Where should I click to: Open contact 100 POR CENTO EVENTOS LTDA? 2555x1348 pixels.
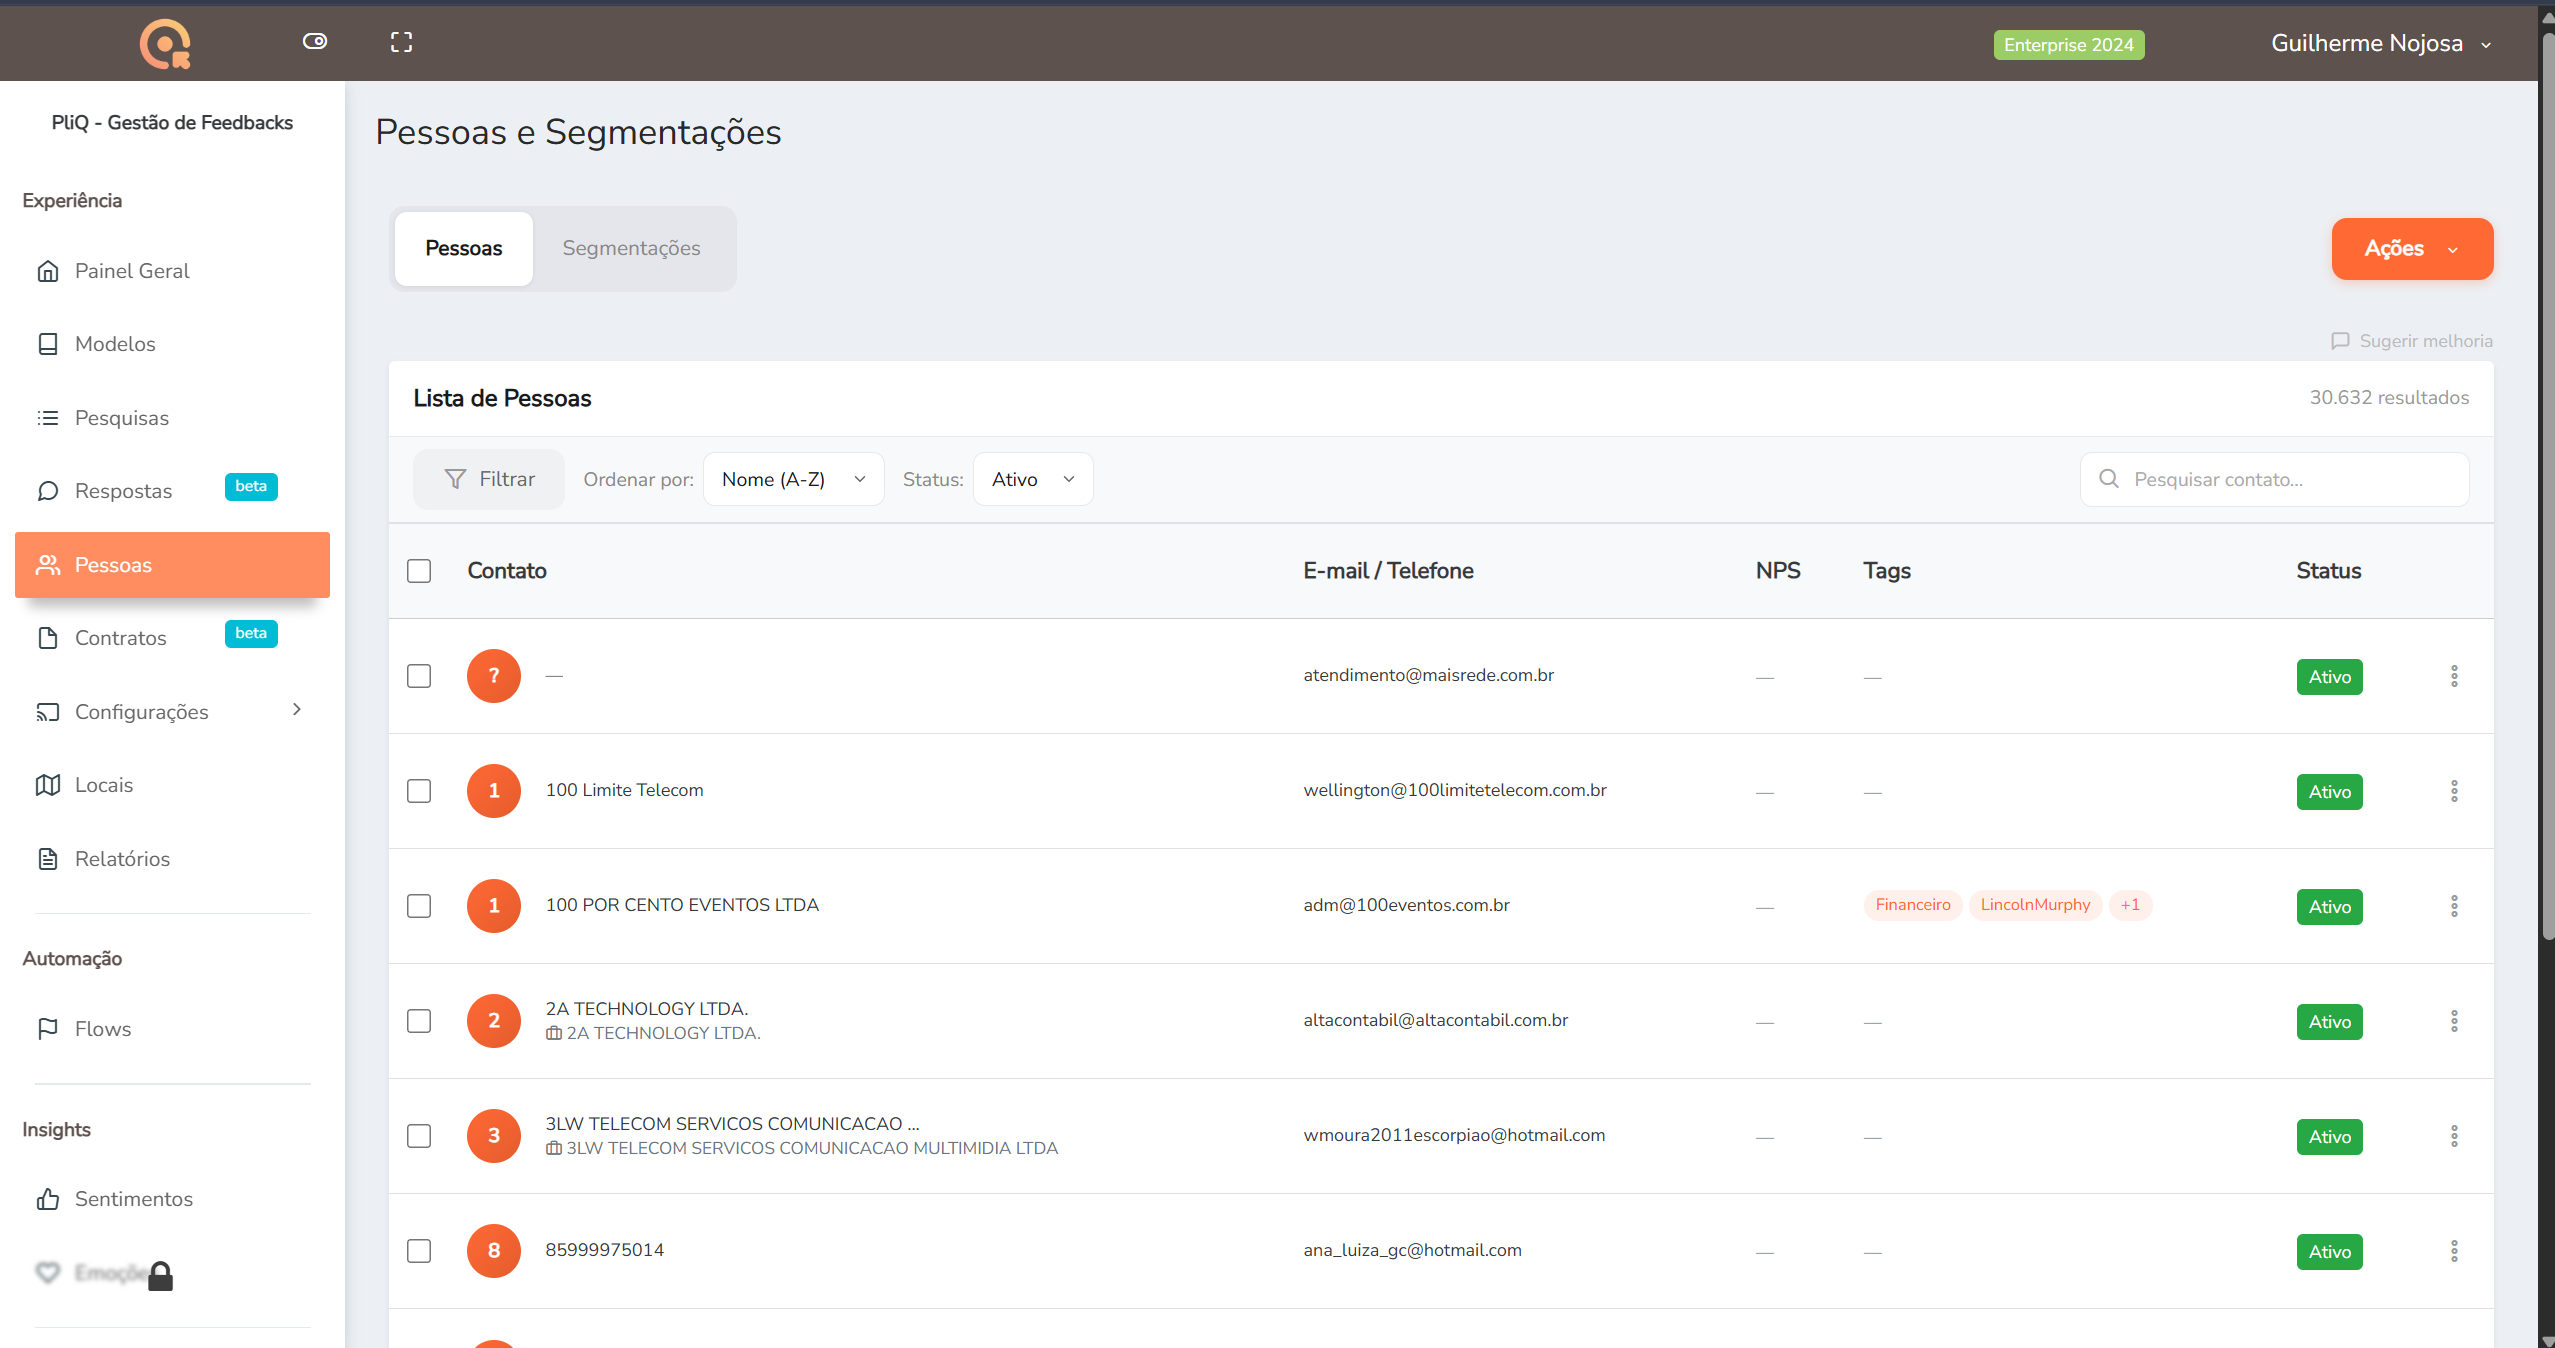click(682, 905)
